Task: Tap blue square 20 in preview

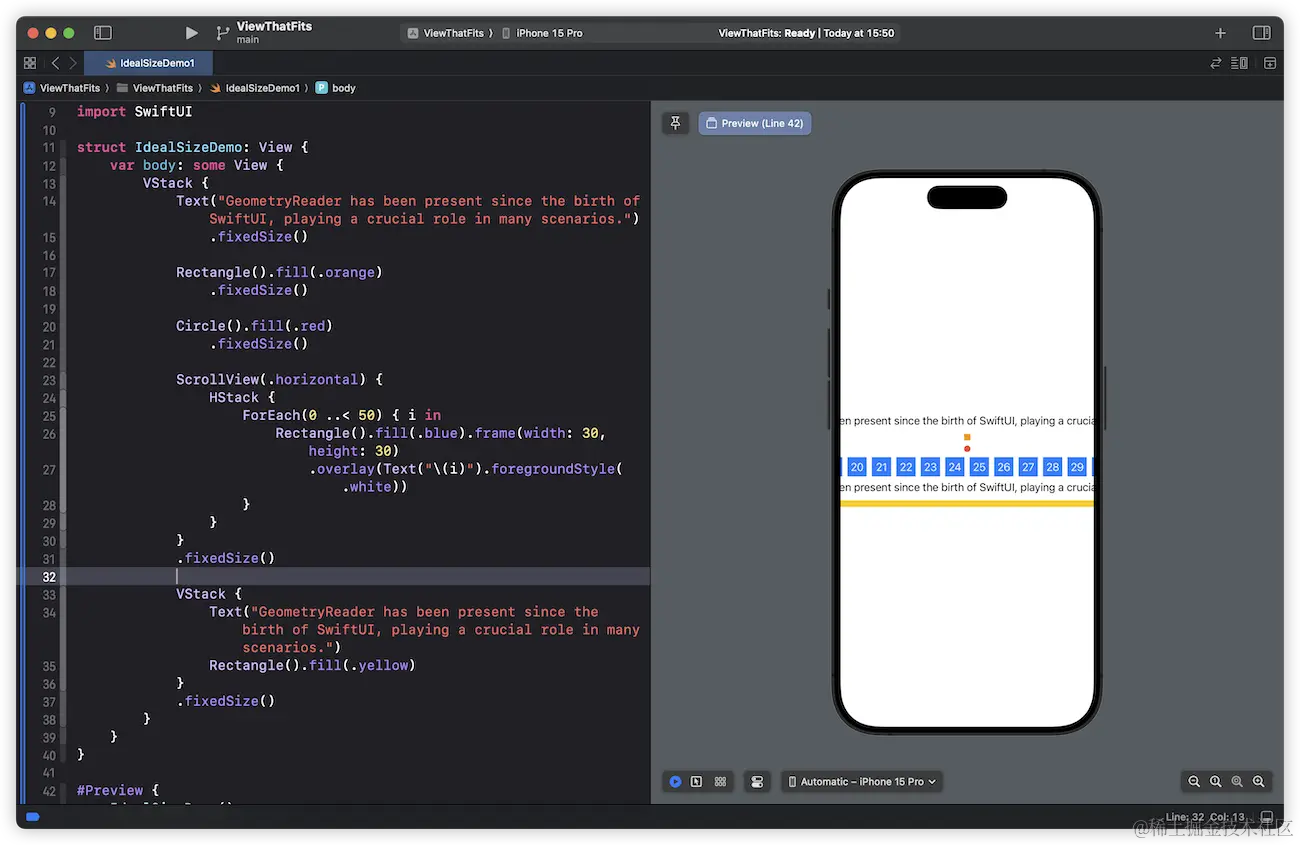Action: tap(857, 467)
